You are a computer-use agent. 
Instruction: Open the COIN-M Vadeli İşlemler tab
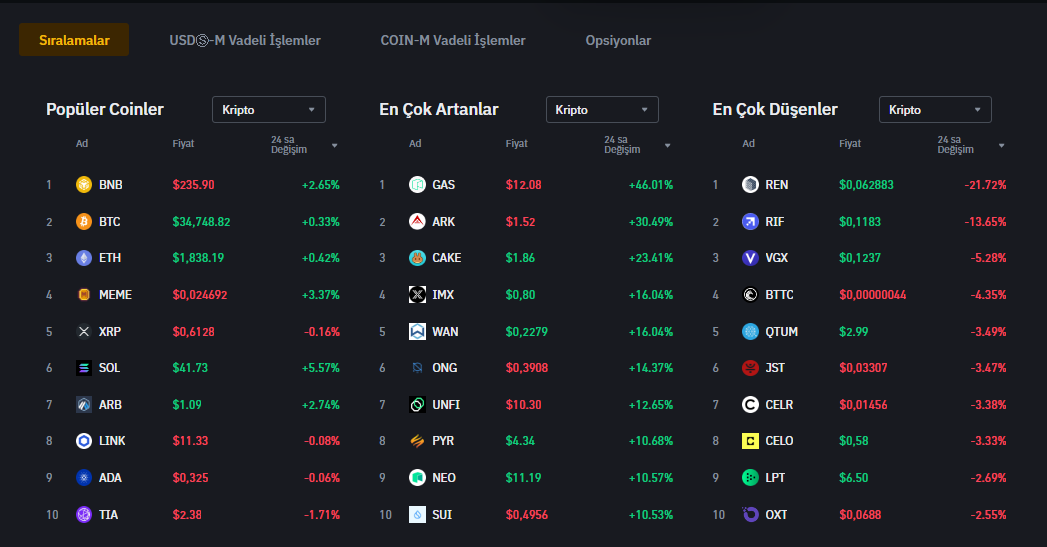tap(453, 41)
